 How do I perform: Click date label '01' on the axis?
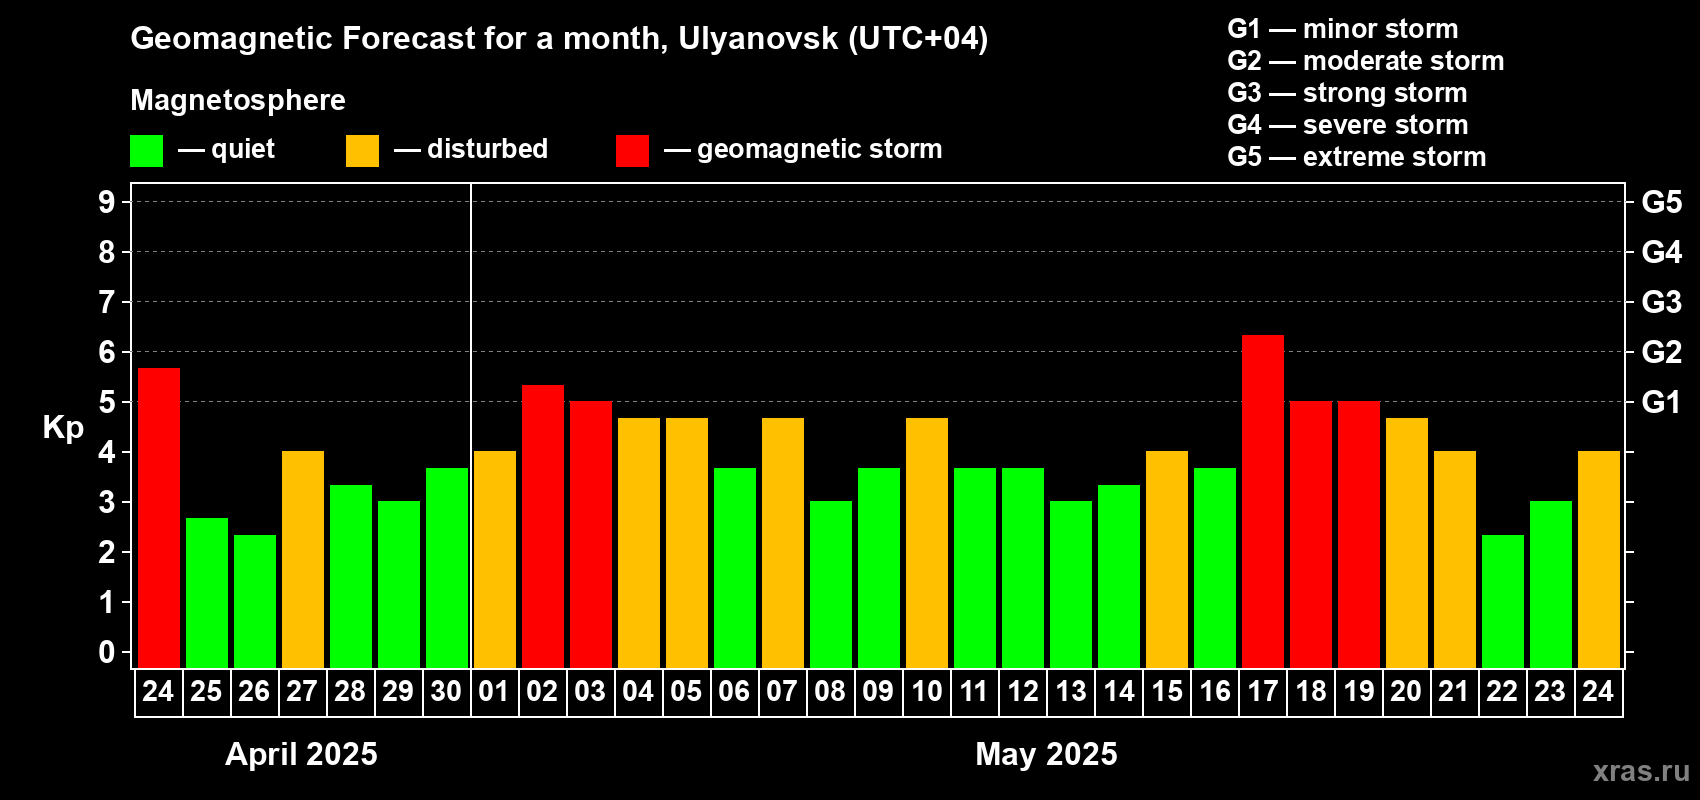(x=494, y=691)
